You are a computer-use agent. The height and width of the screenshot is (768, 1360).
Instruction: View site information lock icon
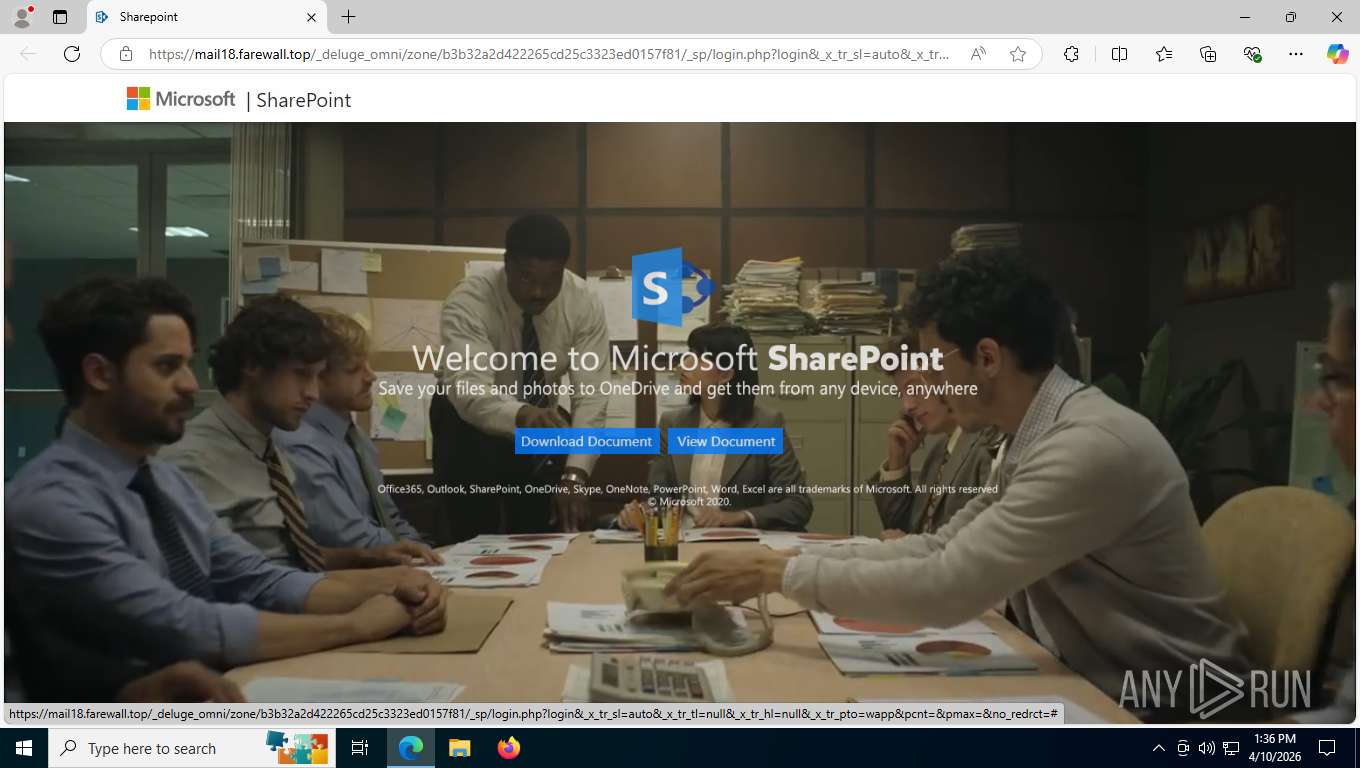(x=126, y=54)
